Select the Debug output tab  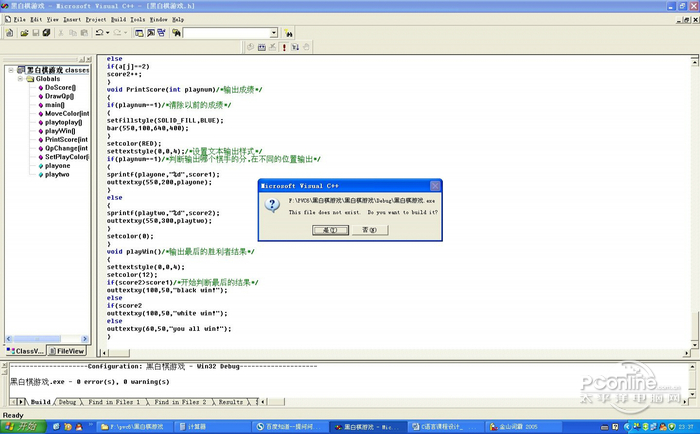click(x=68, y=402)
